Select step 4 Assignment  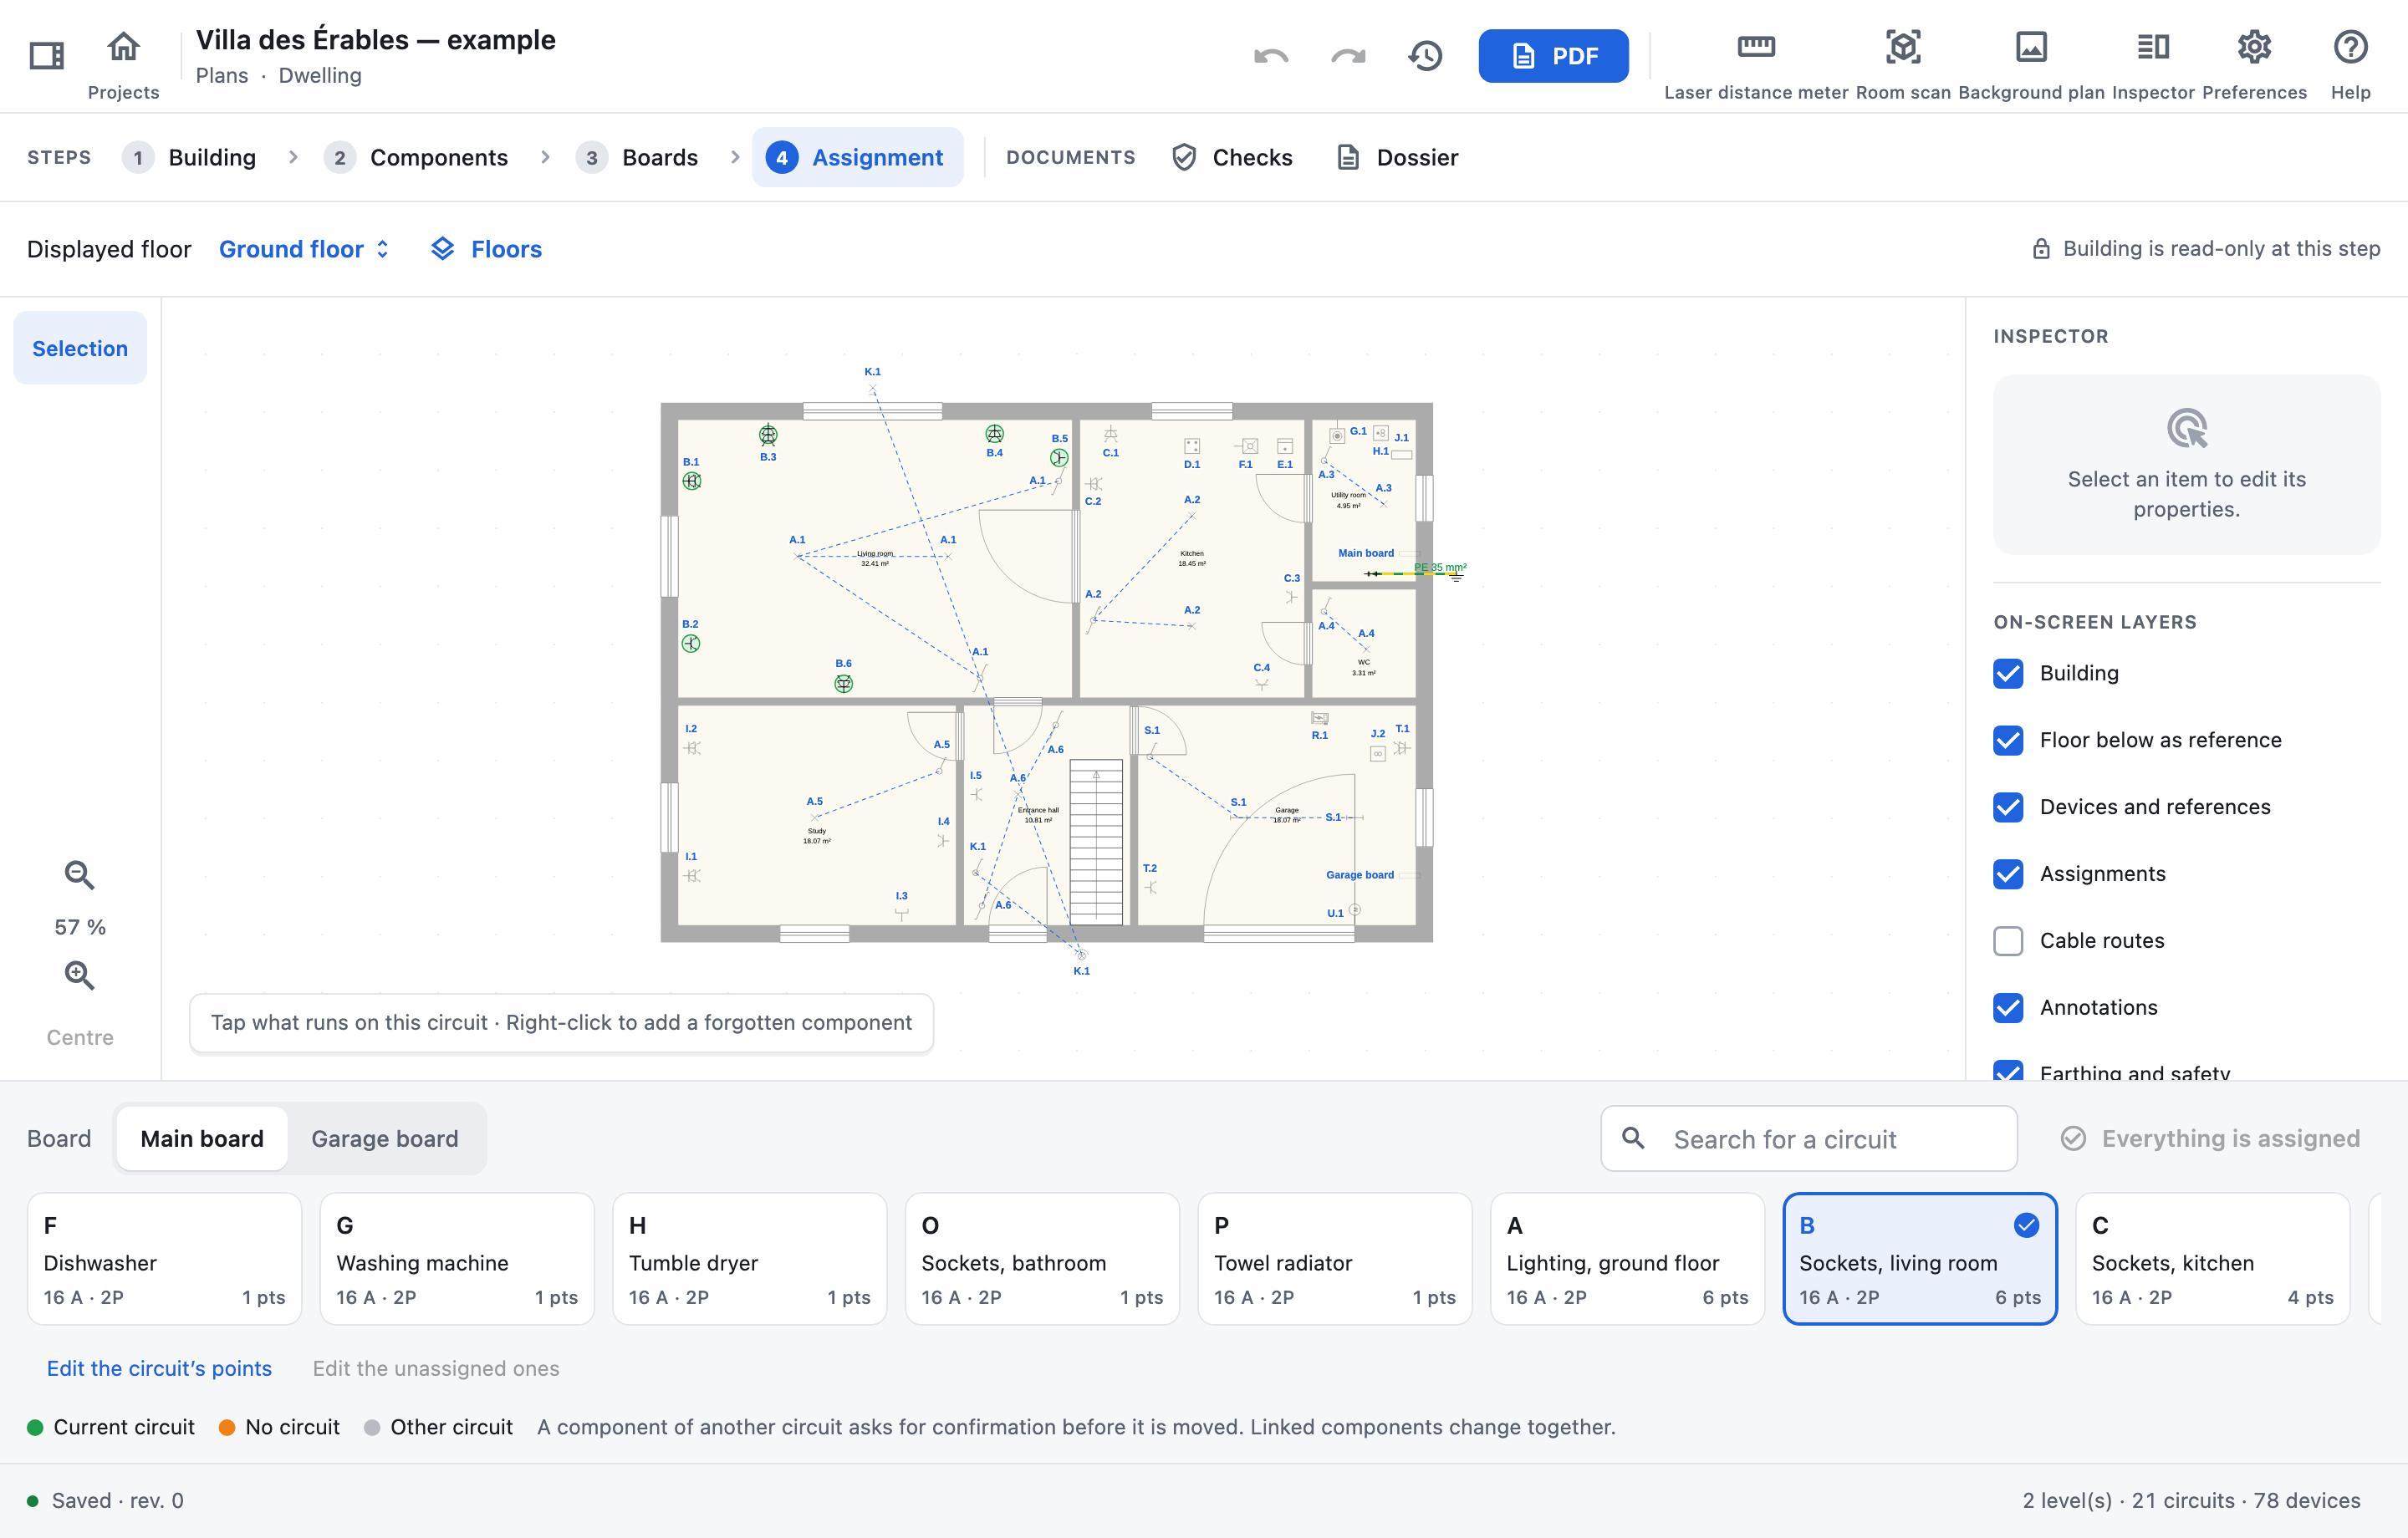tap(857, 157)
